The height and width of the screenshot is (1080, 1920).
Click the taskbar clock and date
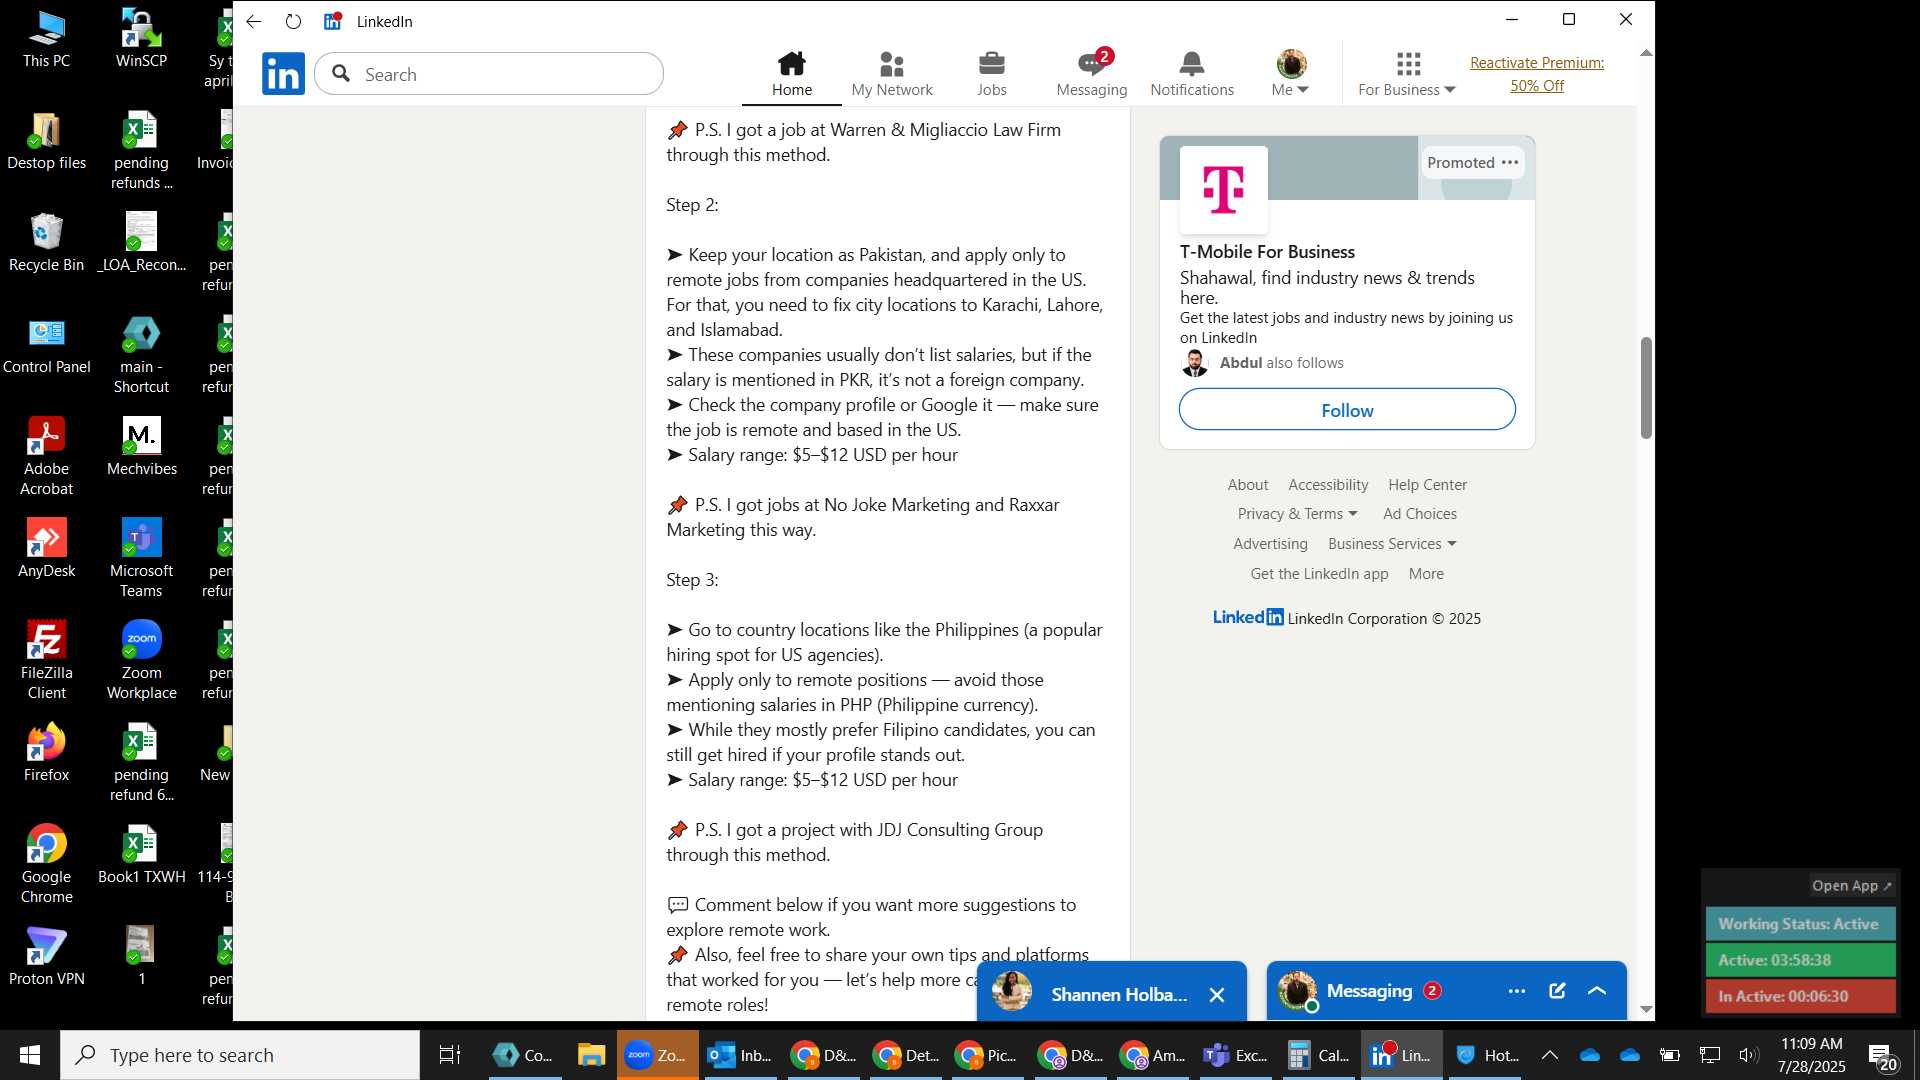pyautogui.click(x=1811, y=1055)
